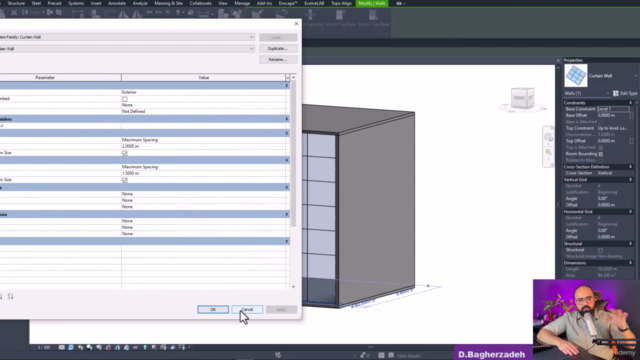Click the Base Constraint Level 1 field
This screenshot has width=640, height=360.
[x=613, y=109]
